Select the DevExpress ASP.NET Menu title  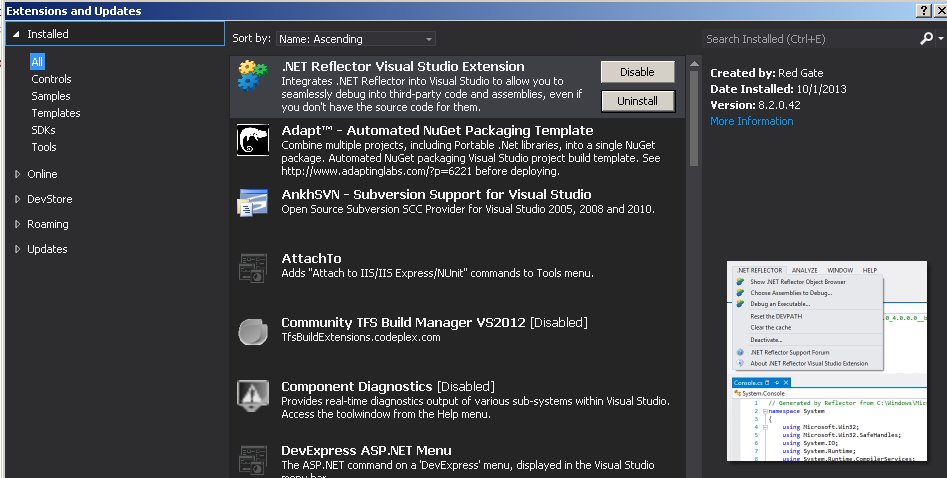366,451
